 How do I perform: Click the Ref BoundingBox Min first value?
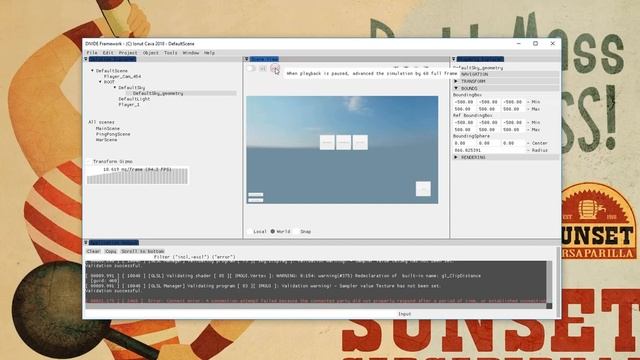point(464,122)
